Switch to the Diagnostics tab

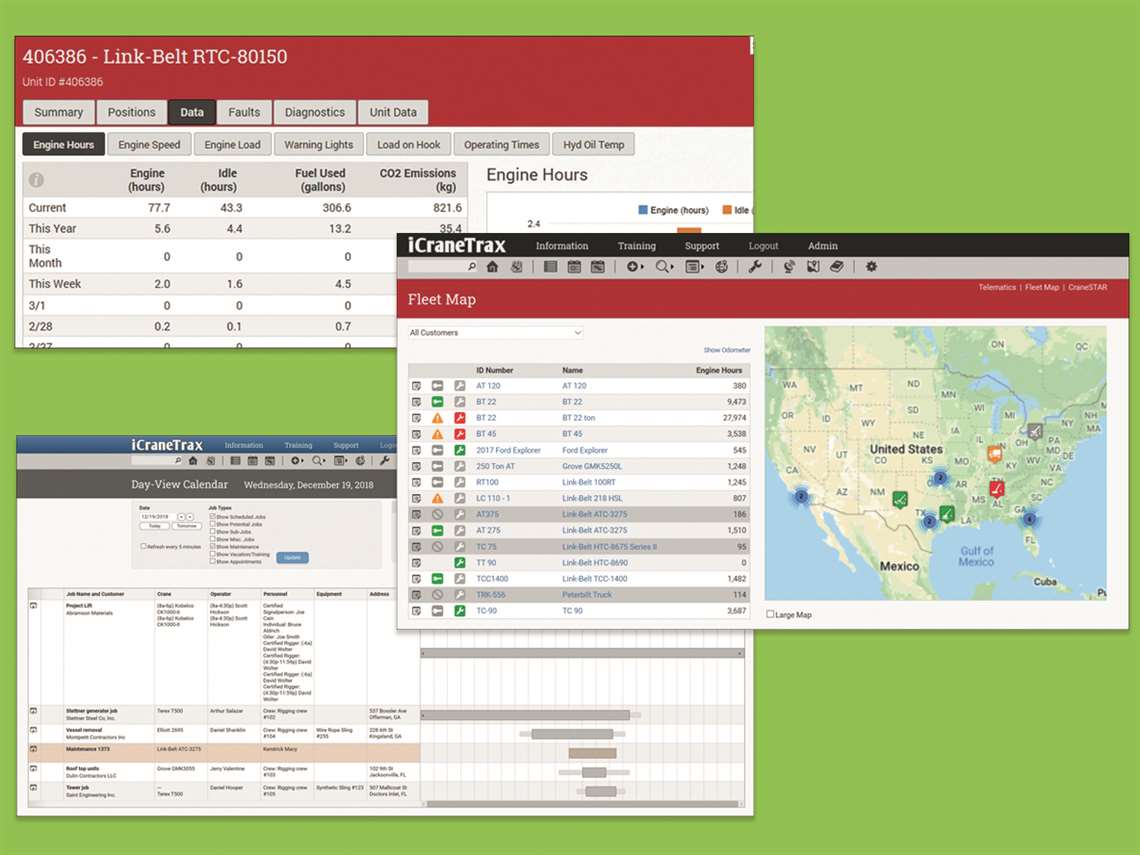point(314,112)
